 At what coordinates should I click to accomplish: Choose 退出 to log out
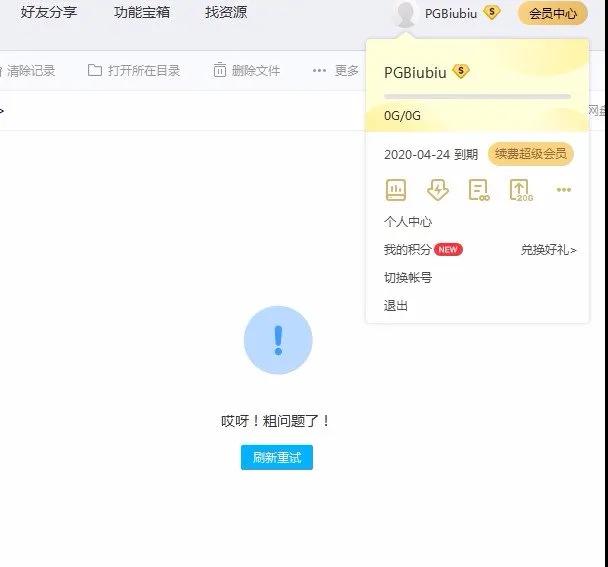(x=396, y=306)
